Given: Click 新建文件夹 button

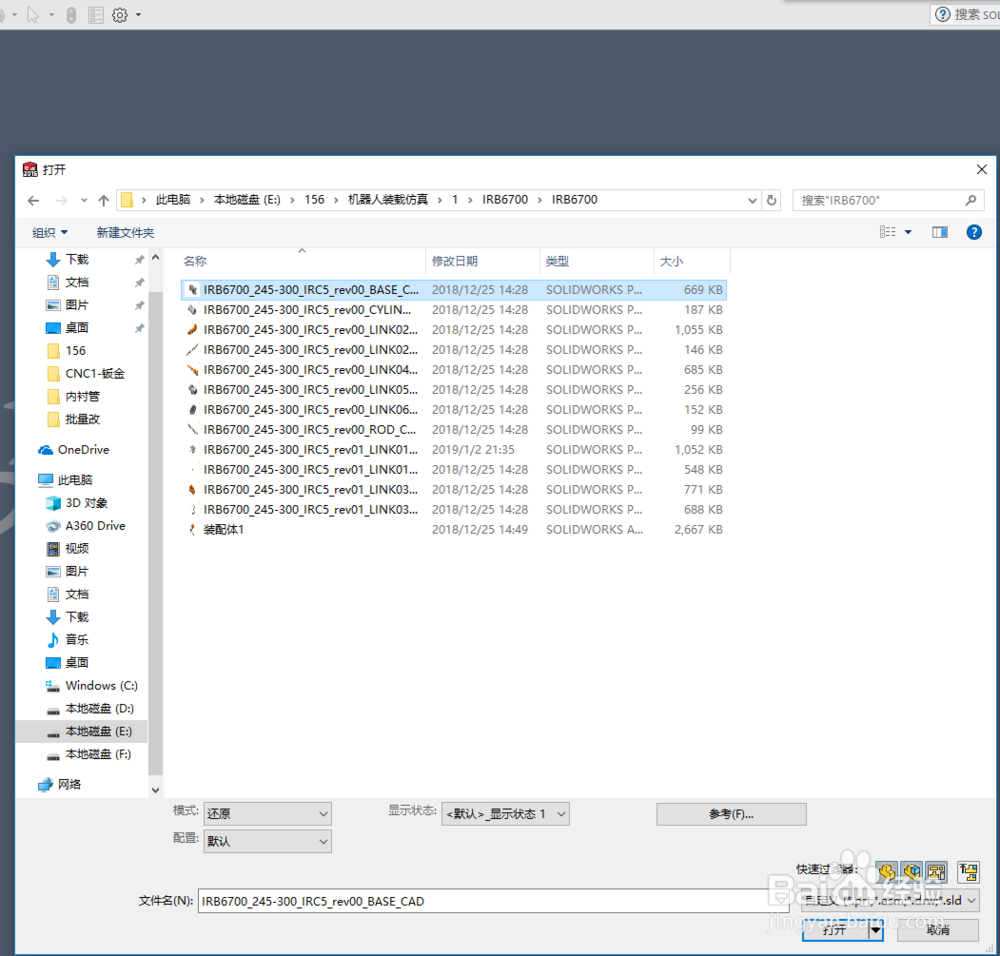Looking at the screenshot, I should [x=125, y=233].
